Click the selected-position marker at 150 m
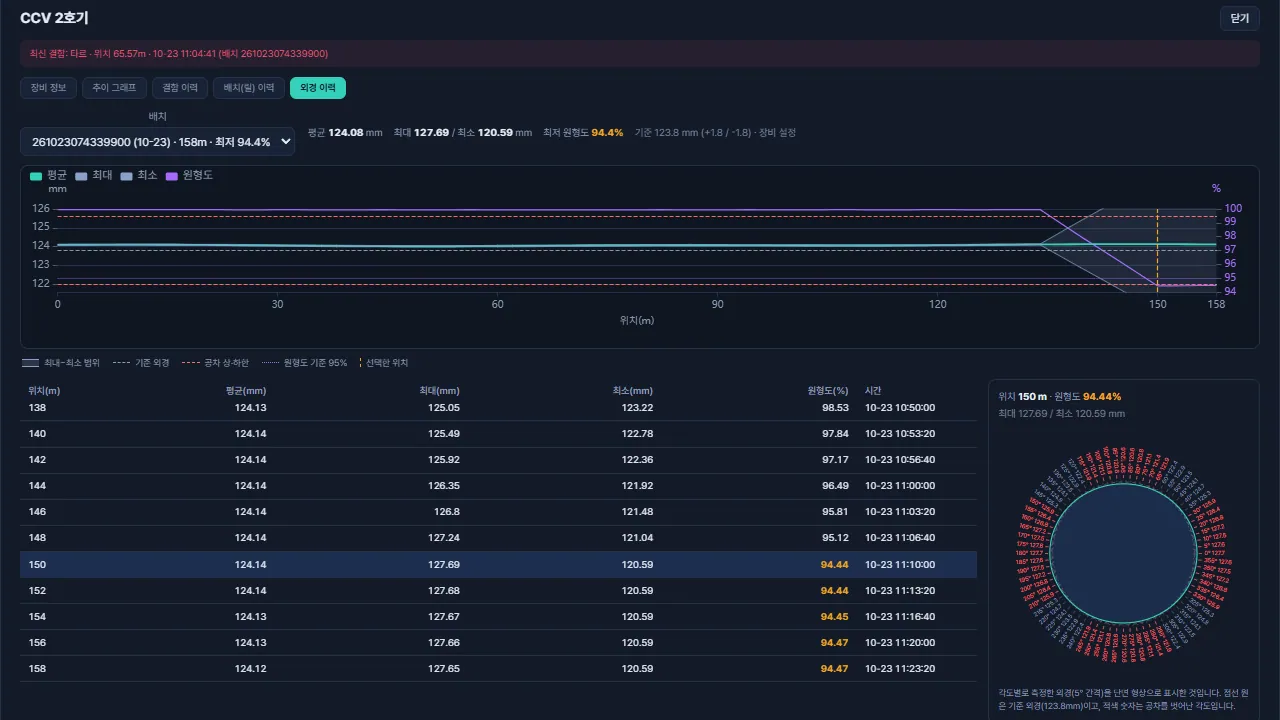 (1157, 250)
